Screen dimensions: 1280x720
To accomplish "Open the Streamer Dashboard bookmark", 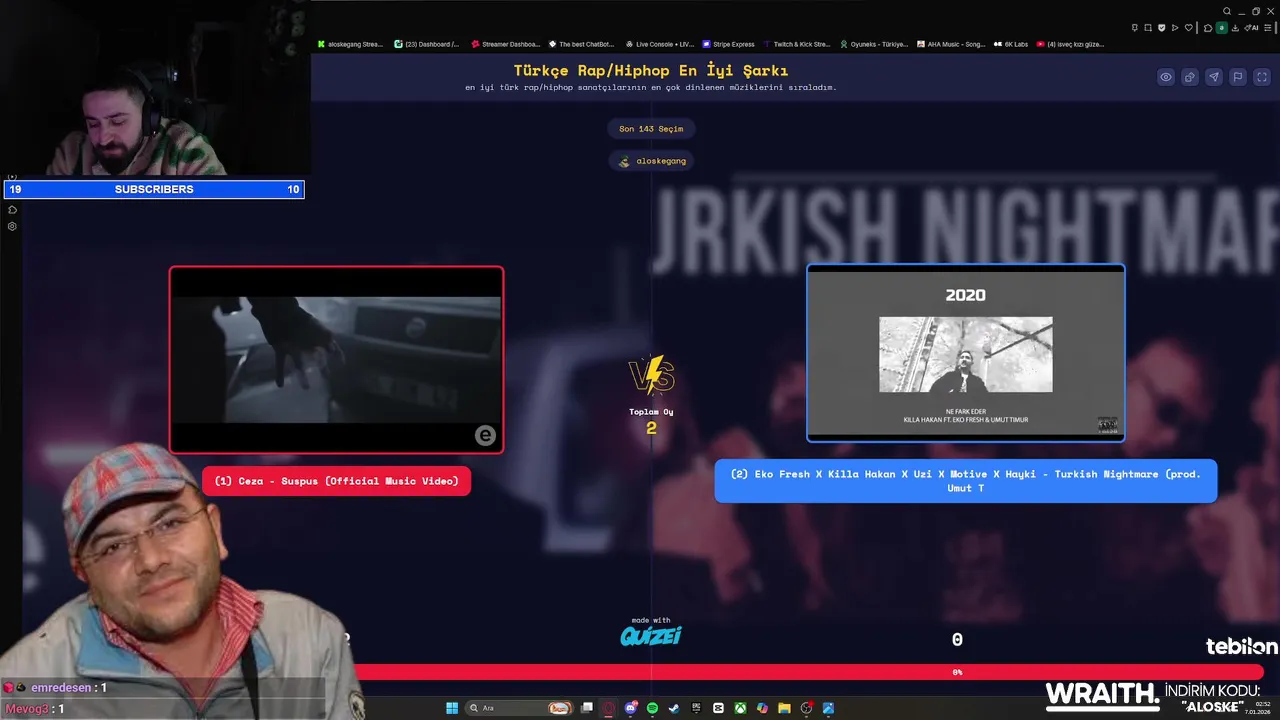I will click(505, 44).
